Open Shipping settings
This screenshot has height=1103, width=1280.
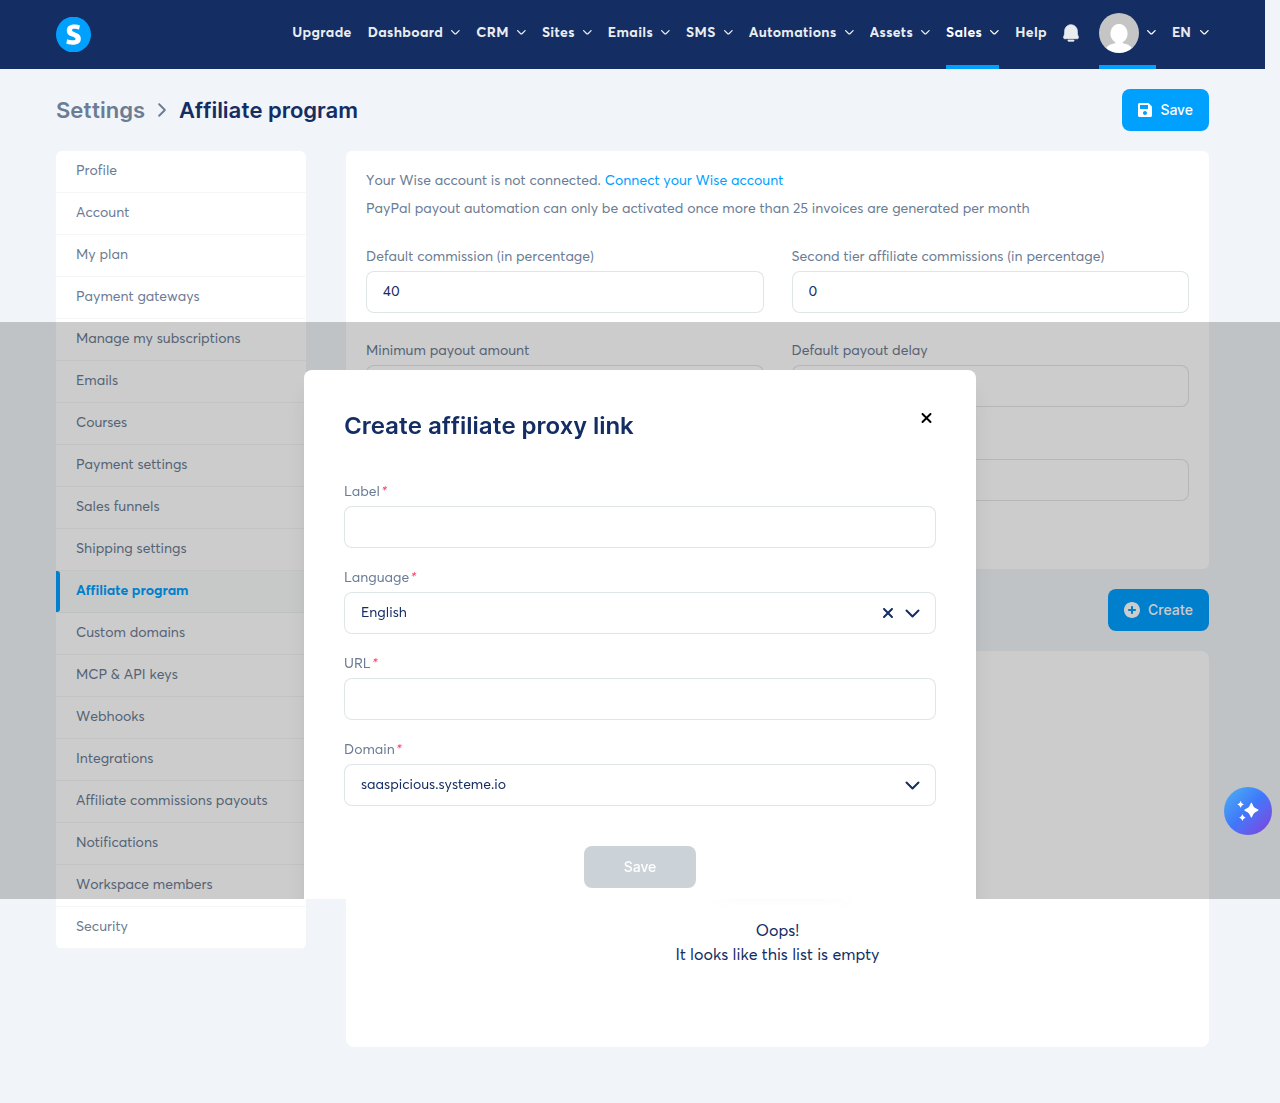click(x=181, y=549)
